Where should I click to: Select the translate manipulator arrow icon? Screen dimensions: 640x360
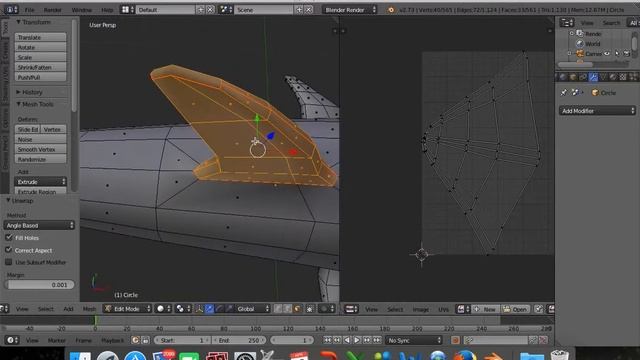[209, 309]
